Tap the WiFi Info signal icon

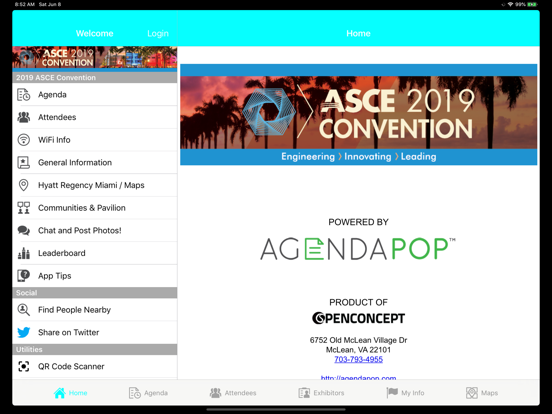[x=24, y=140]
